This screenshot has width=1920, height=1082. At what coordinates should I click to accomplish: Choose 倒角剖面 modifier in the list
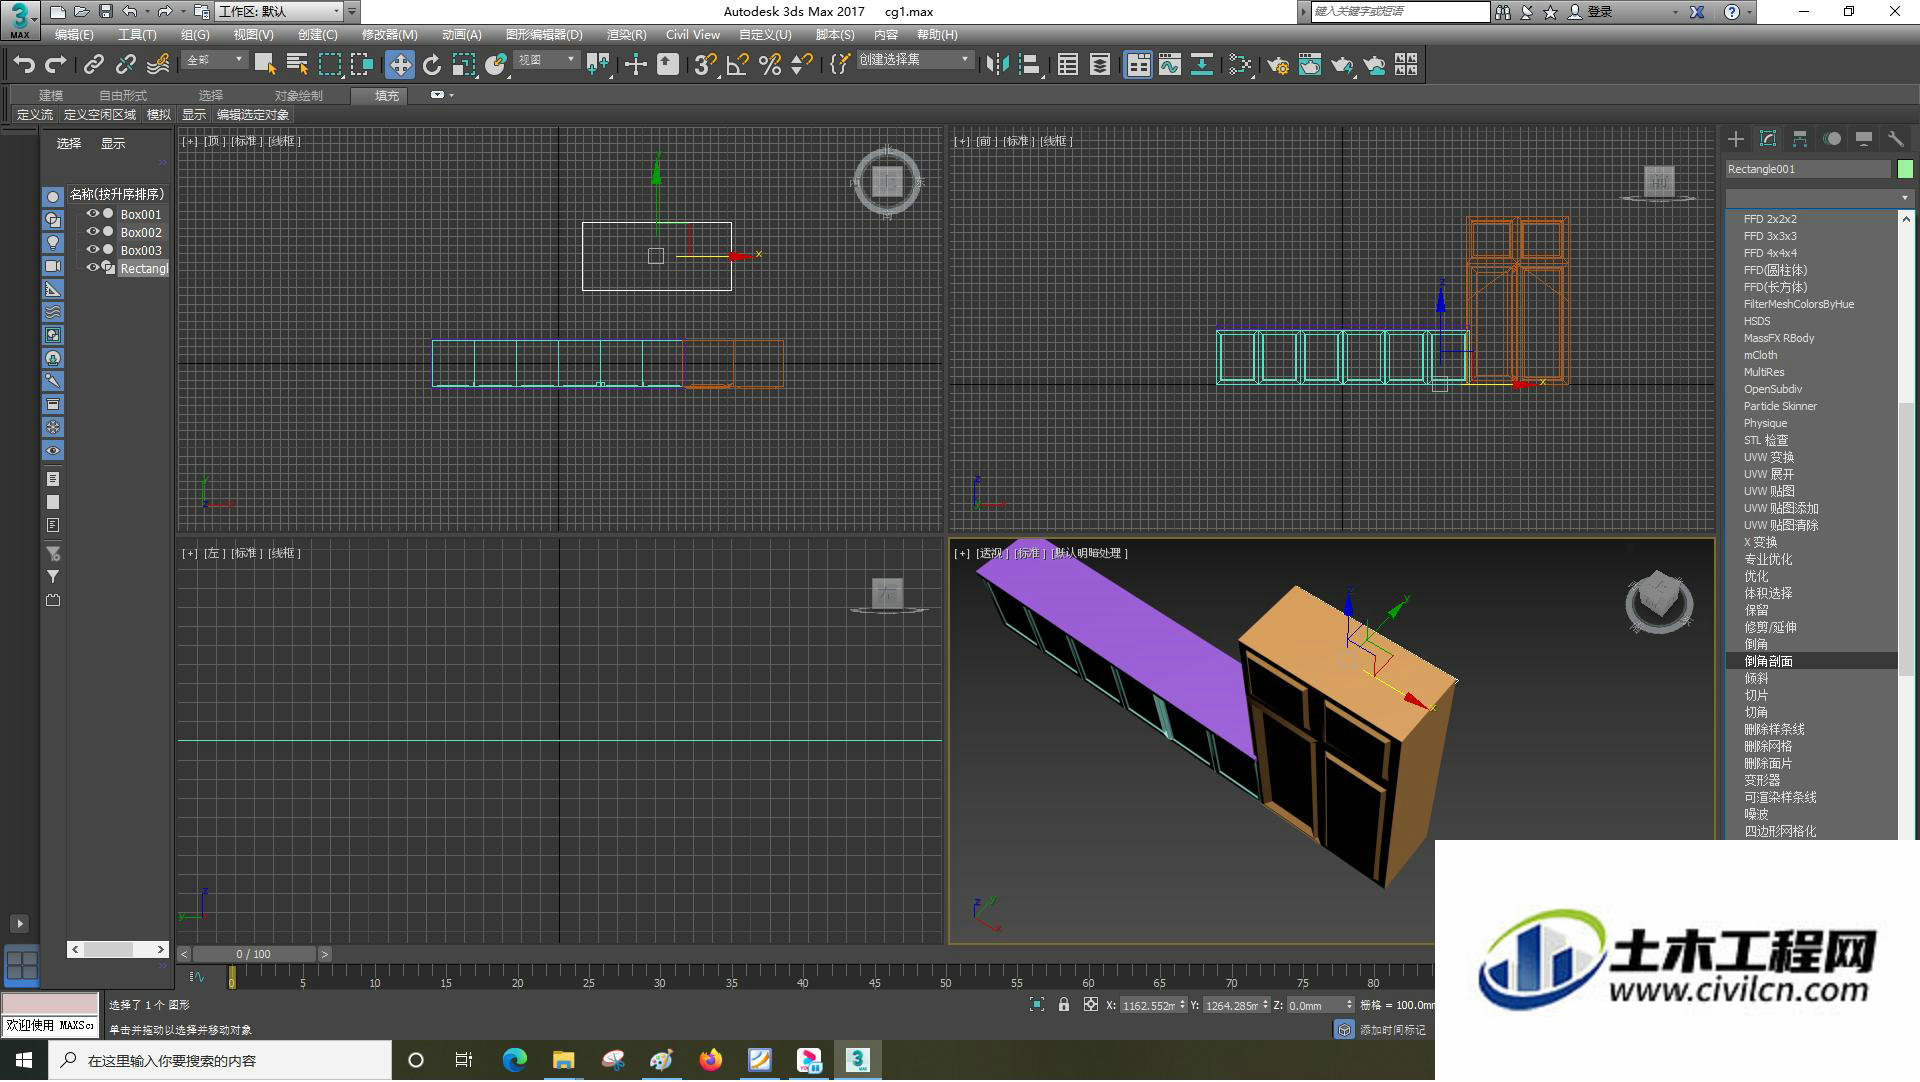click(x=1811, y=662)
